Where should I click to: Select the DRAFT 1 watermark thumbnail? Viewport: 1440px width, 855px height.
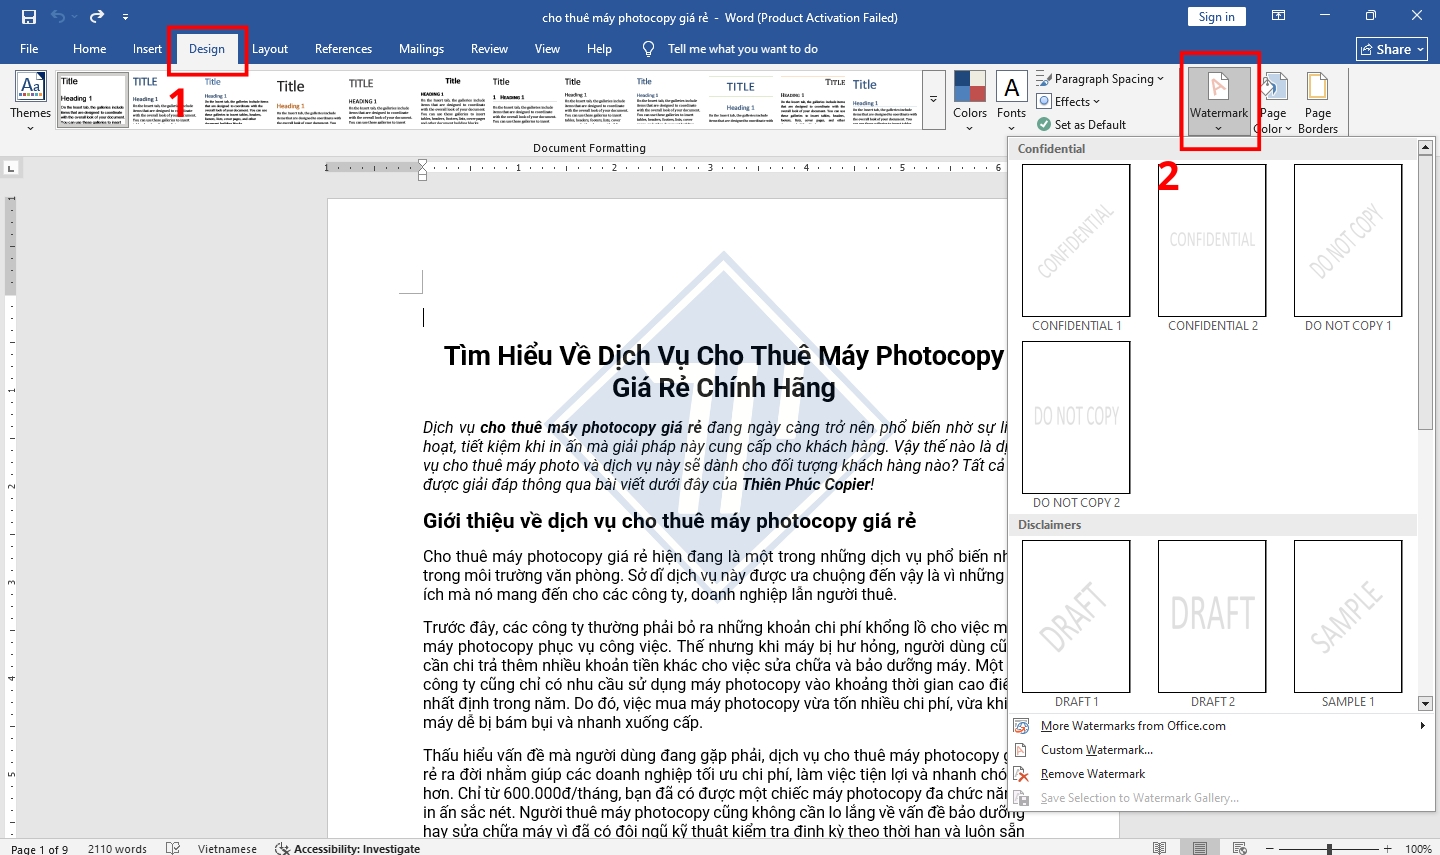click(x=1076, y=616)
